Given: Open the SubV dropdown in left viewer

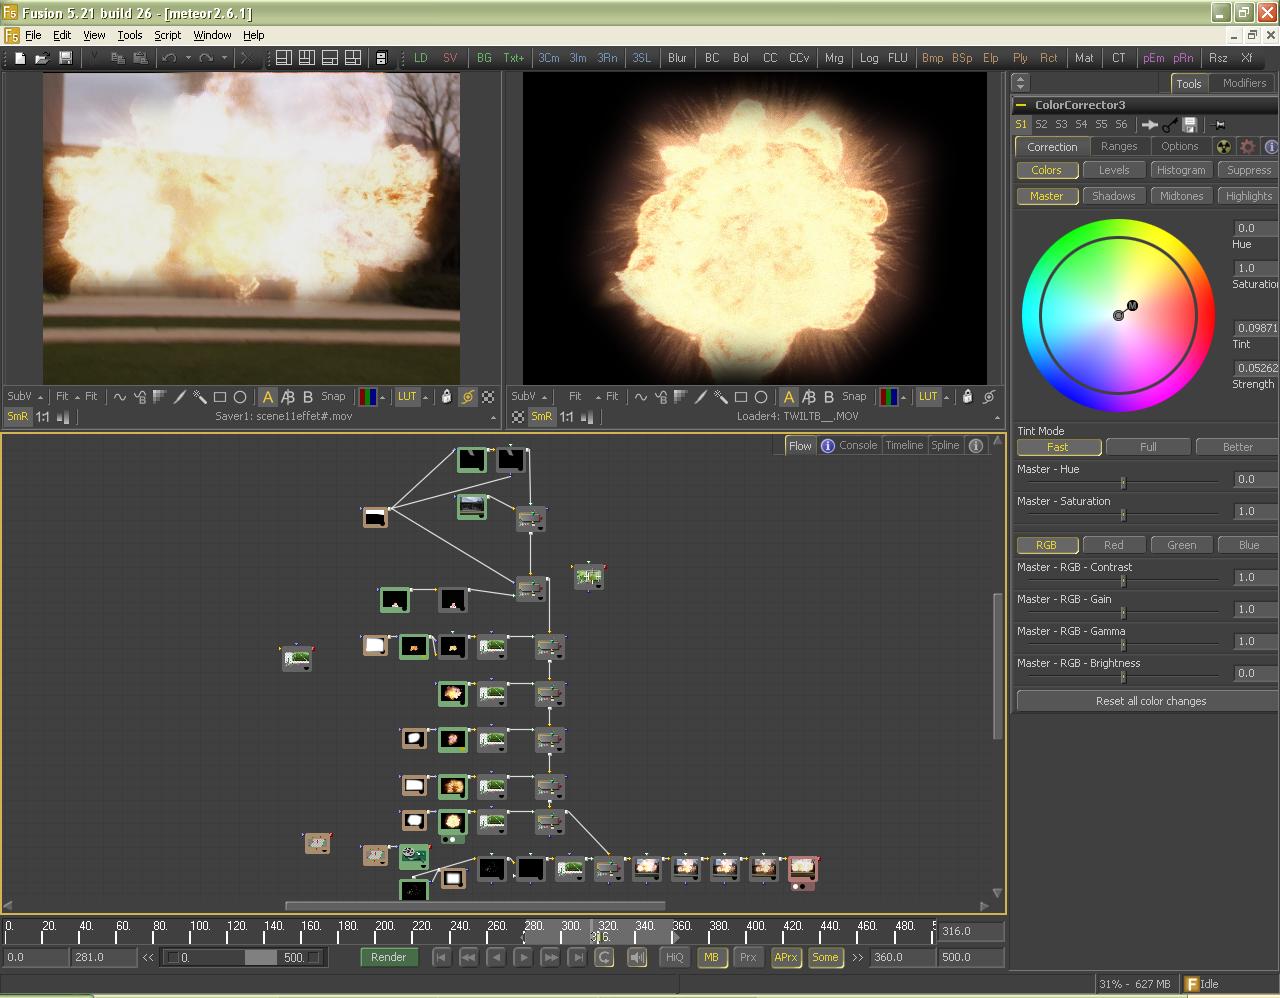Looking at the screenshot, I should pyautogui.click(x=25, y=397).
